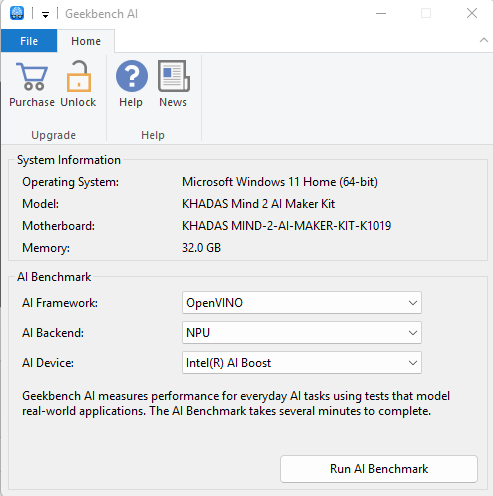Click the Unlock padlock icon
Image resolution: width=493 pixels, height=496 pixels.
(x=78, y=76)
